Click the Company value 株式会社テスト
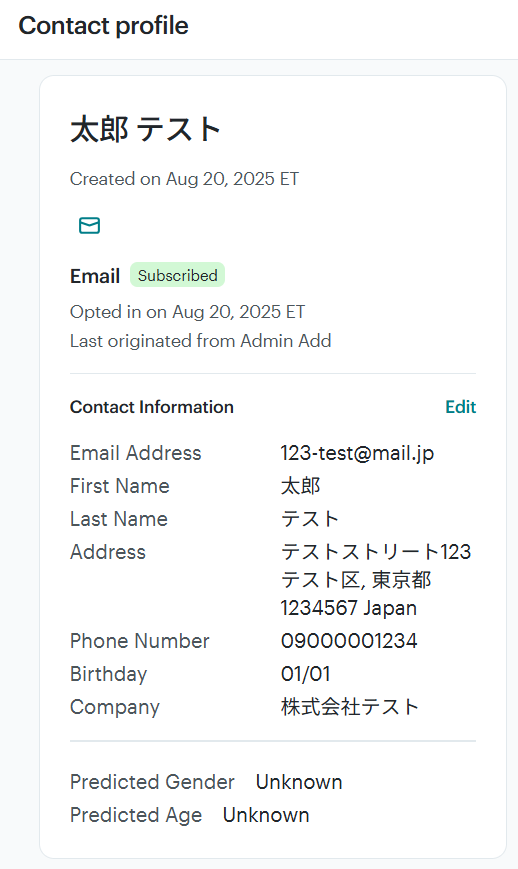Image resolution: width=518 pixels, height=869 pixels. (x=350, y=707)
